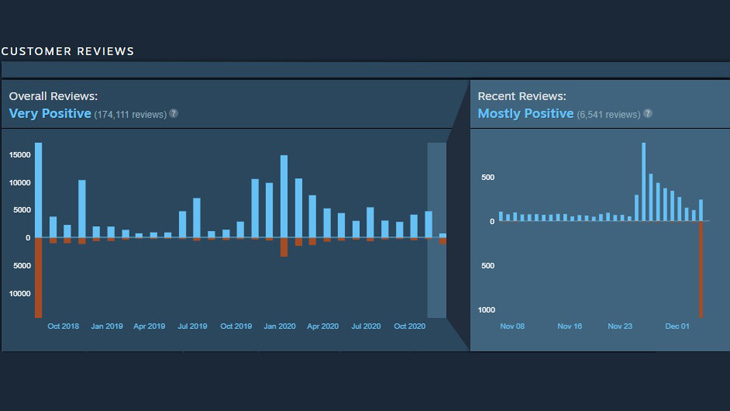Click the help icon beside overall review count
The width and height of the screenshot is (730, 411).
pyautogui.click(x=174, y=114)
